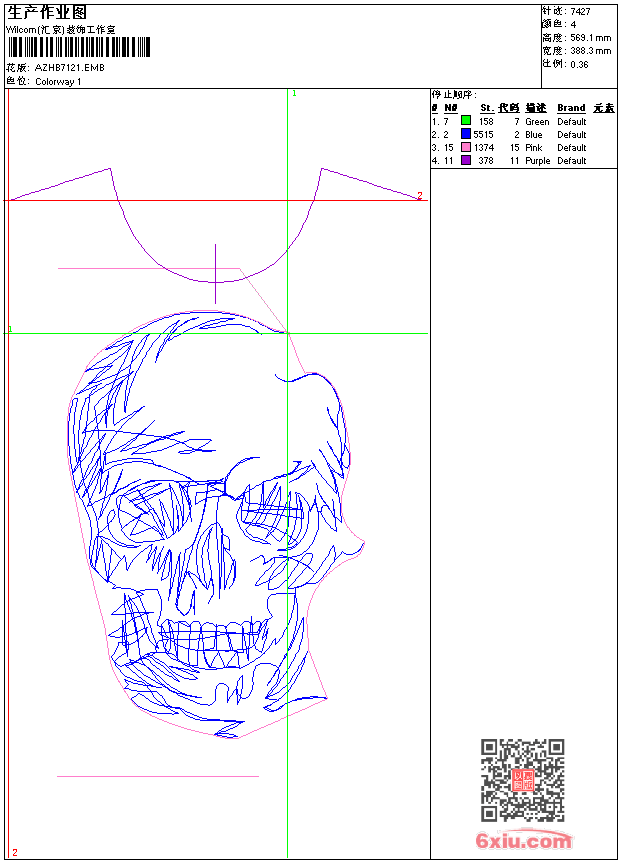Select the 'Purple' description in row 4
This screenshot has height=860, width=620.
[537, 160]
